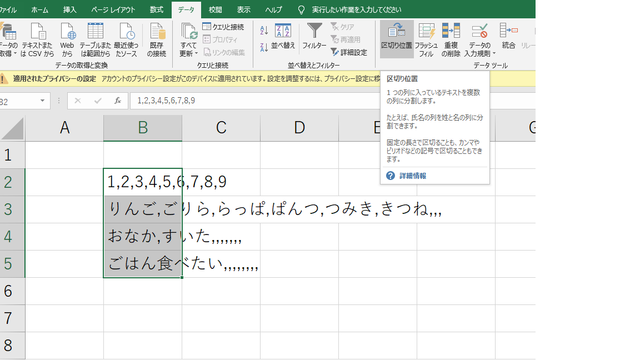The image size is (640, 360).
Task: Select the Data (データ) tab
Action: (186, 10)
